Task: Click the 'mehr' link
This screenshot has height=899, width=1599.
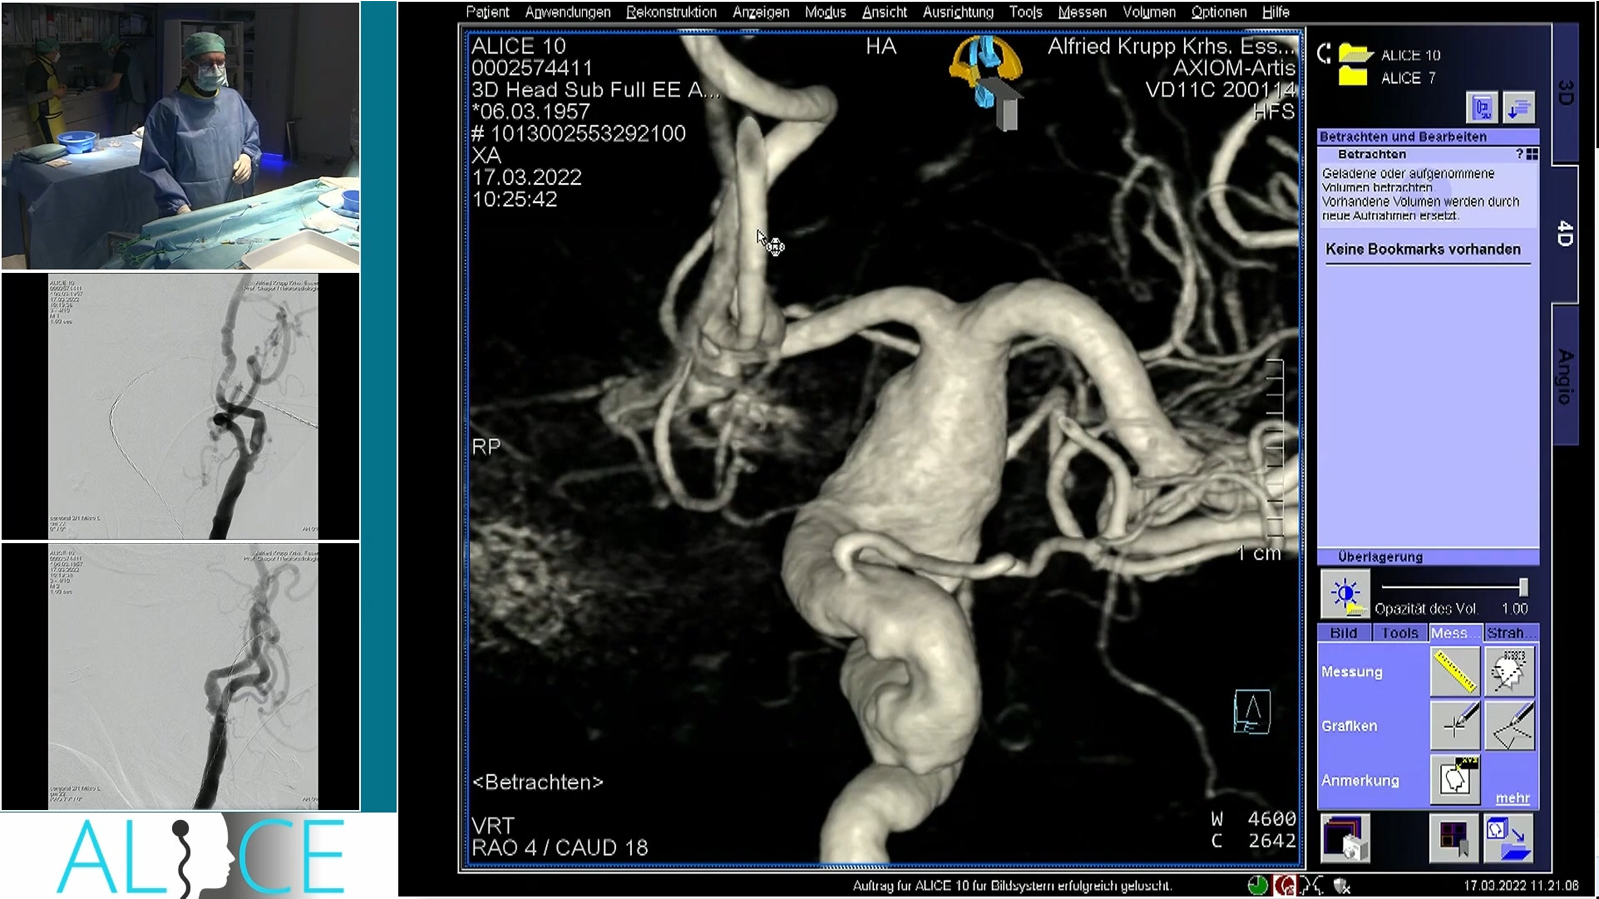Action: [1512, 798]
